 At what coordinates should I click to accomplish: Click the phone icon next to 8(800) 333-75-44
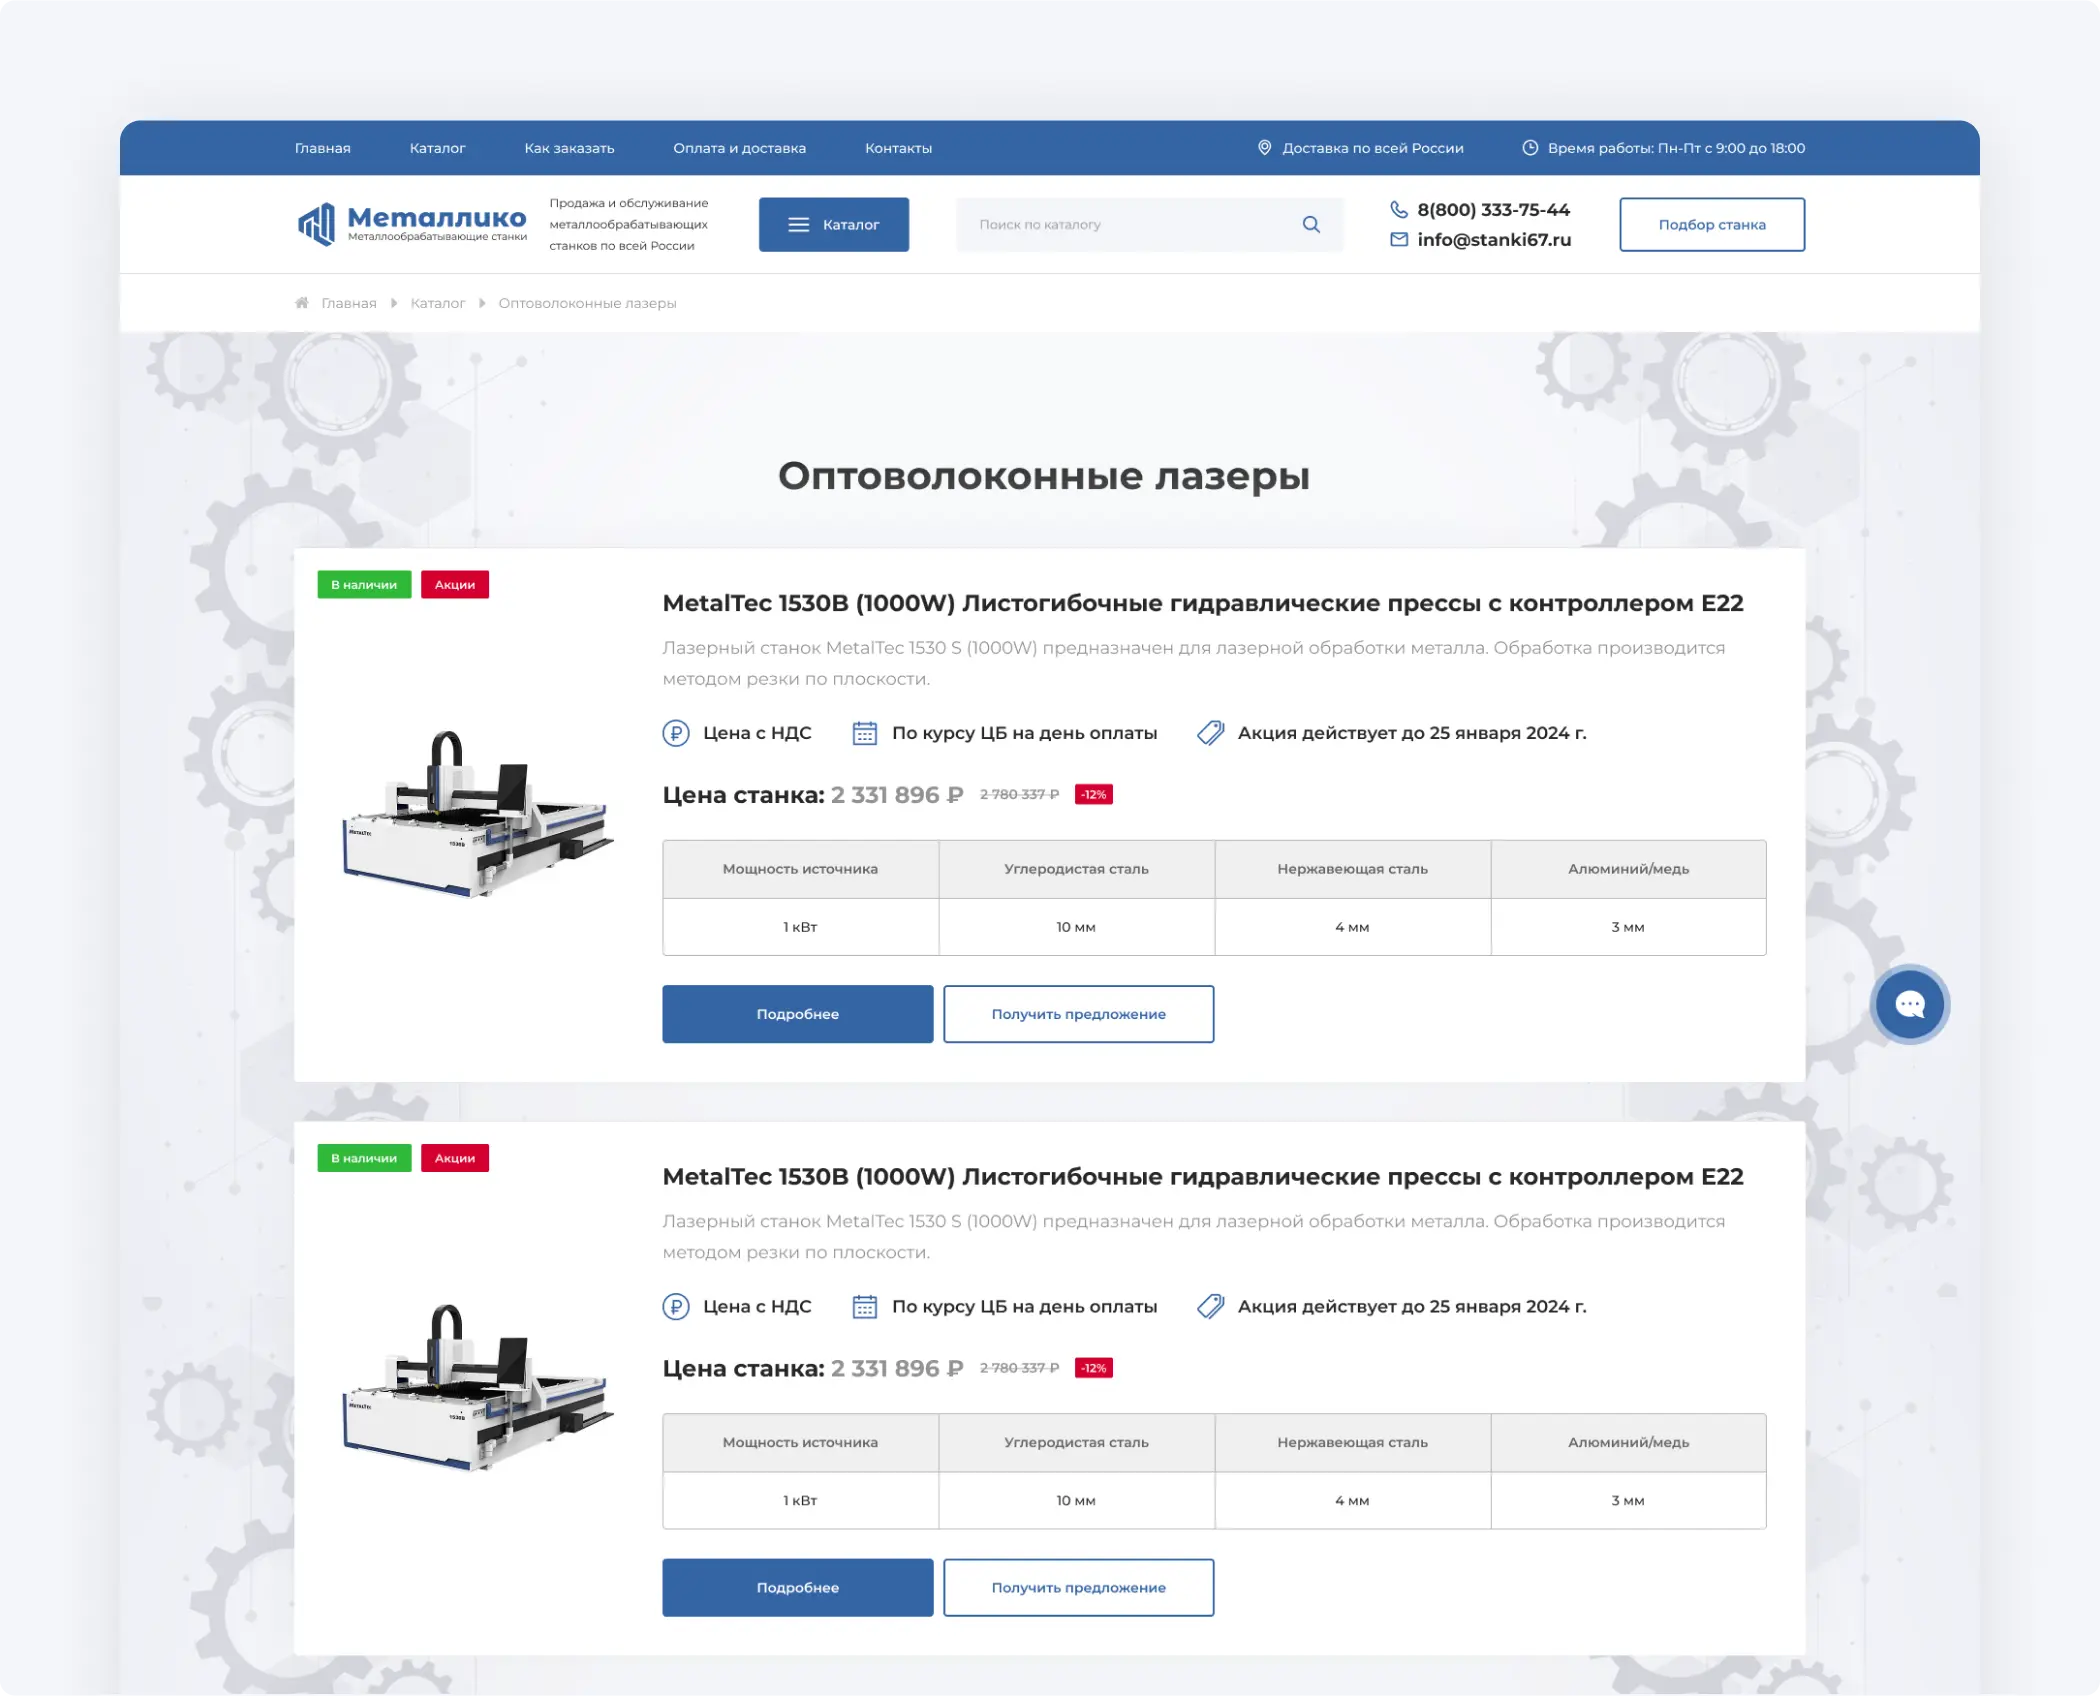click(x=1397, y=210)
